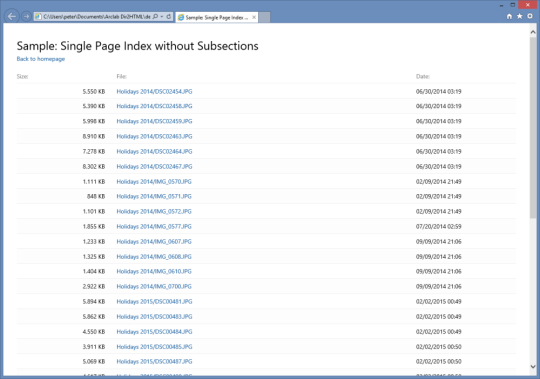Image resolution: width=540 pixels, height=379 pixels.
Task: Open Holidays 2015/DSC00484.JPG link
Action: 154,331
